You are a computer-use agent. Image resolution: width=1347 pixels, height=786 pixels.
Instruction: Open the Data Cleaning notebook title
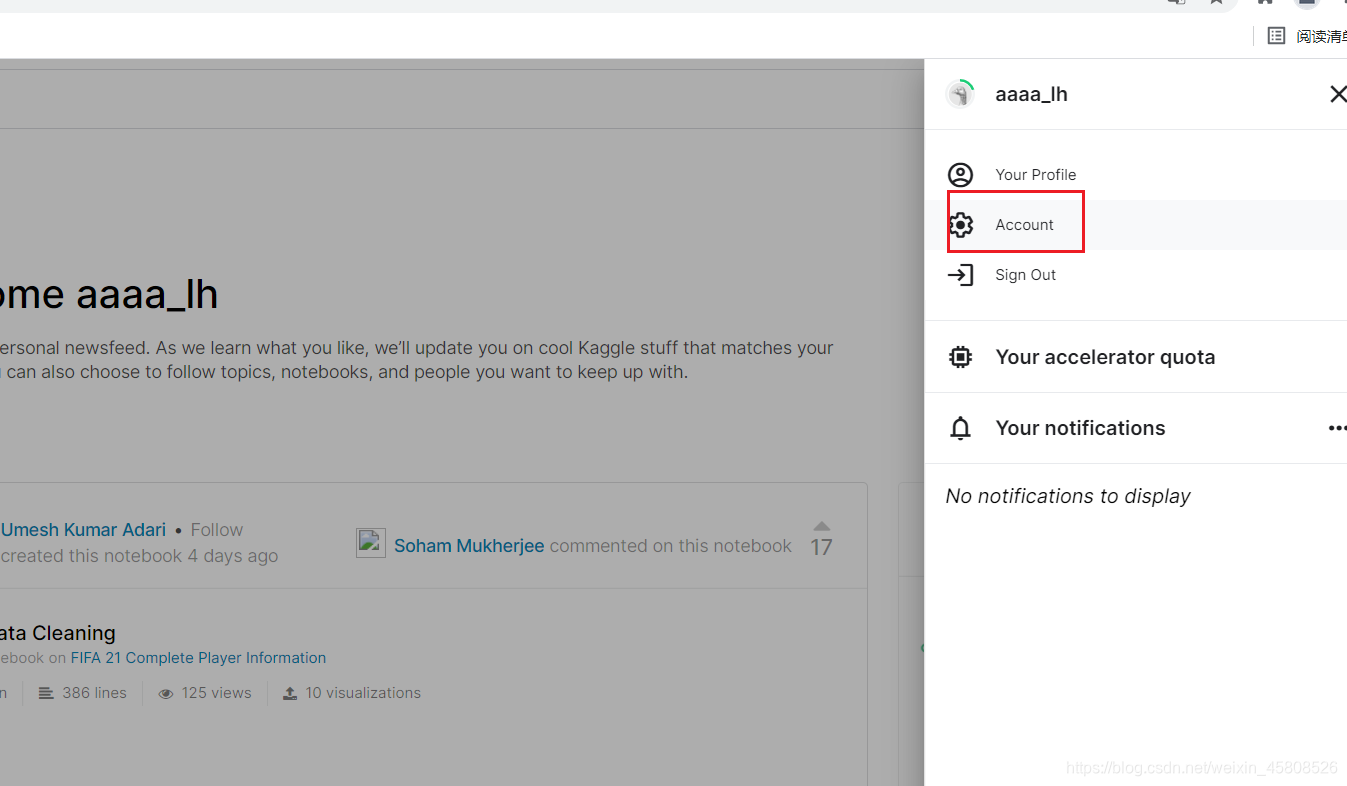(58, 633)
